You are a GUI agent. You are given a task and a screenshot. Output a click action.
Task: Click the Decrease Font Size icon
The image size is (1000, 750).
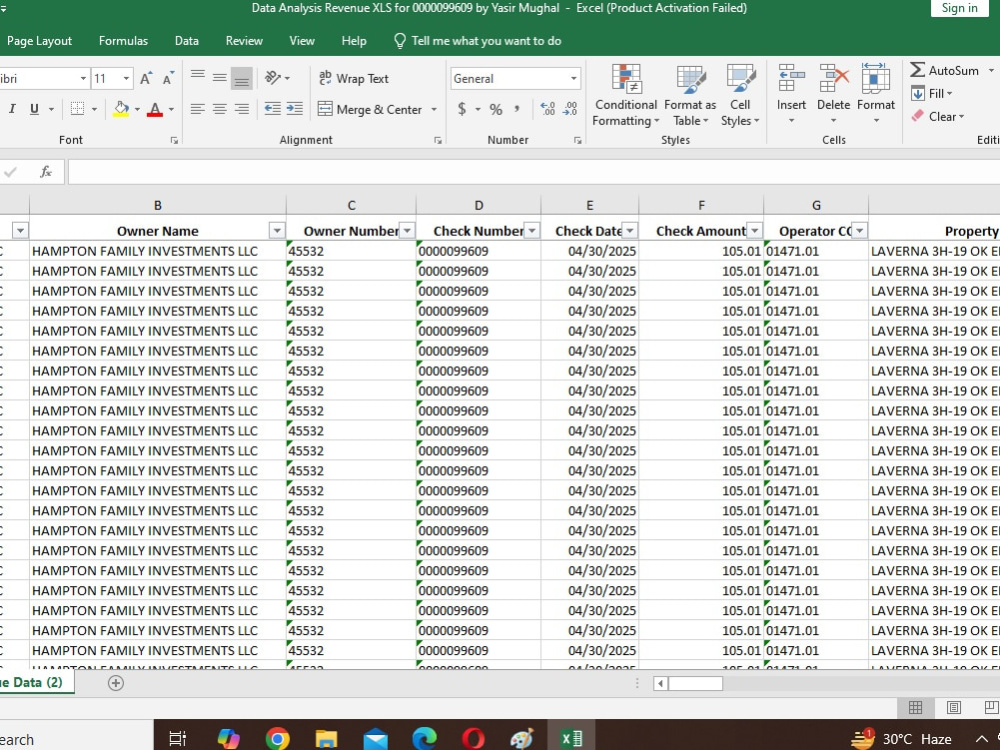(168, 78)
